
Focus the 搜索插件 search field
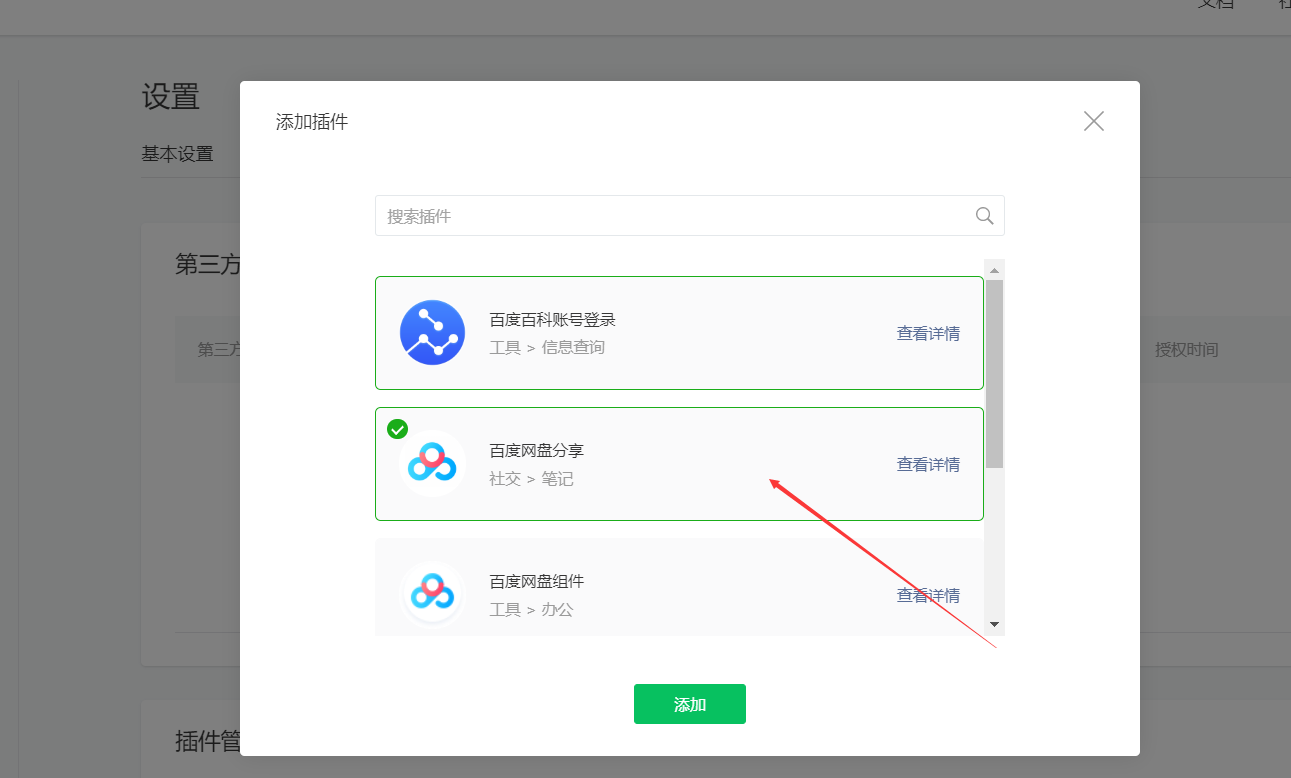click(x=689, y=216)
